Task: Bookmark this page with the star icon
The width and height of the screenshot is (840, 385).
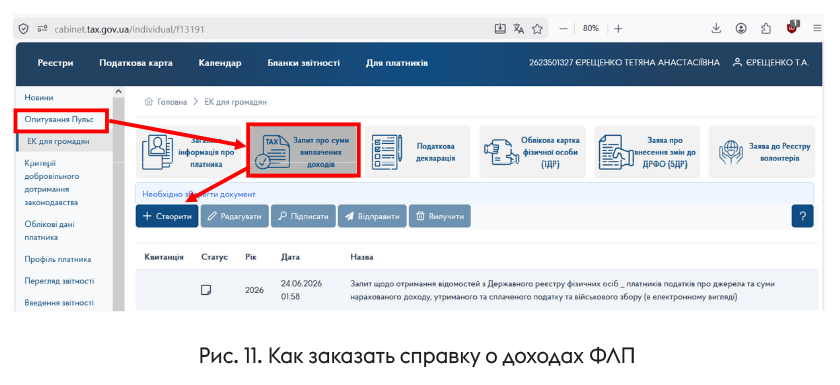Action: 537,28
